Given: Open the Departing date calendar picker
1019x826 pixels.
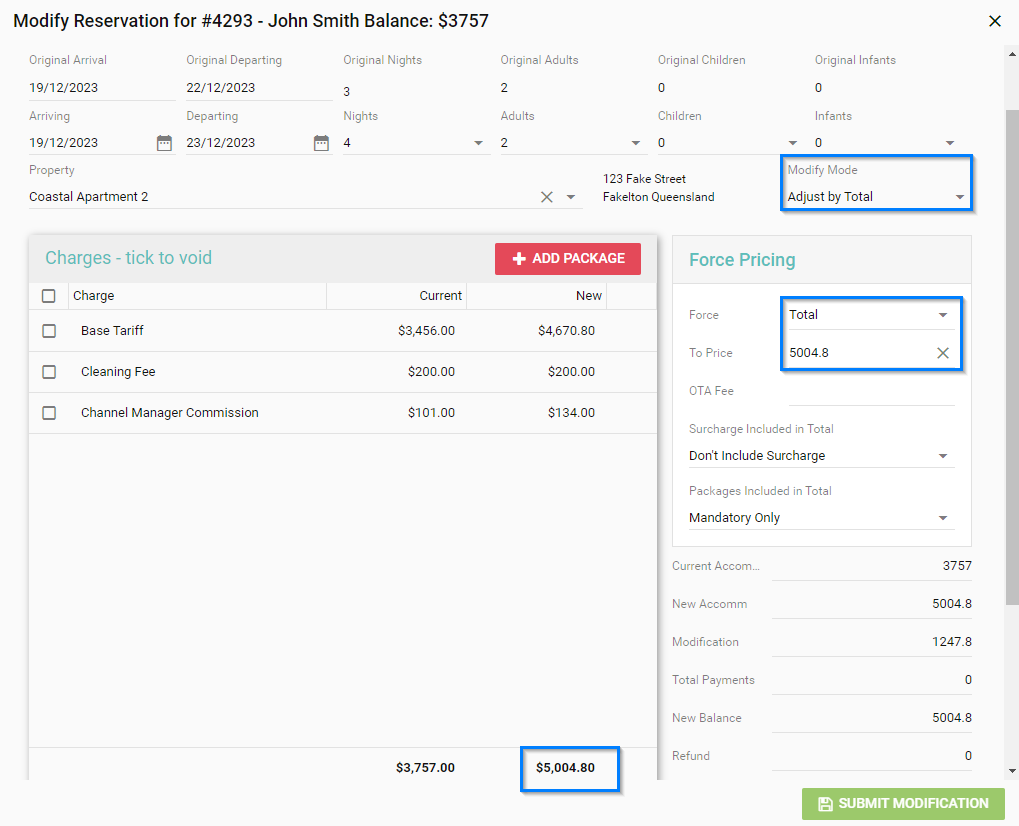Looking at the screenshot, I should (x=321, y=143).
